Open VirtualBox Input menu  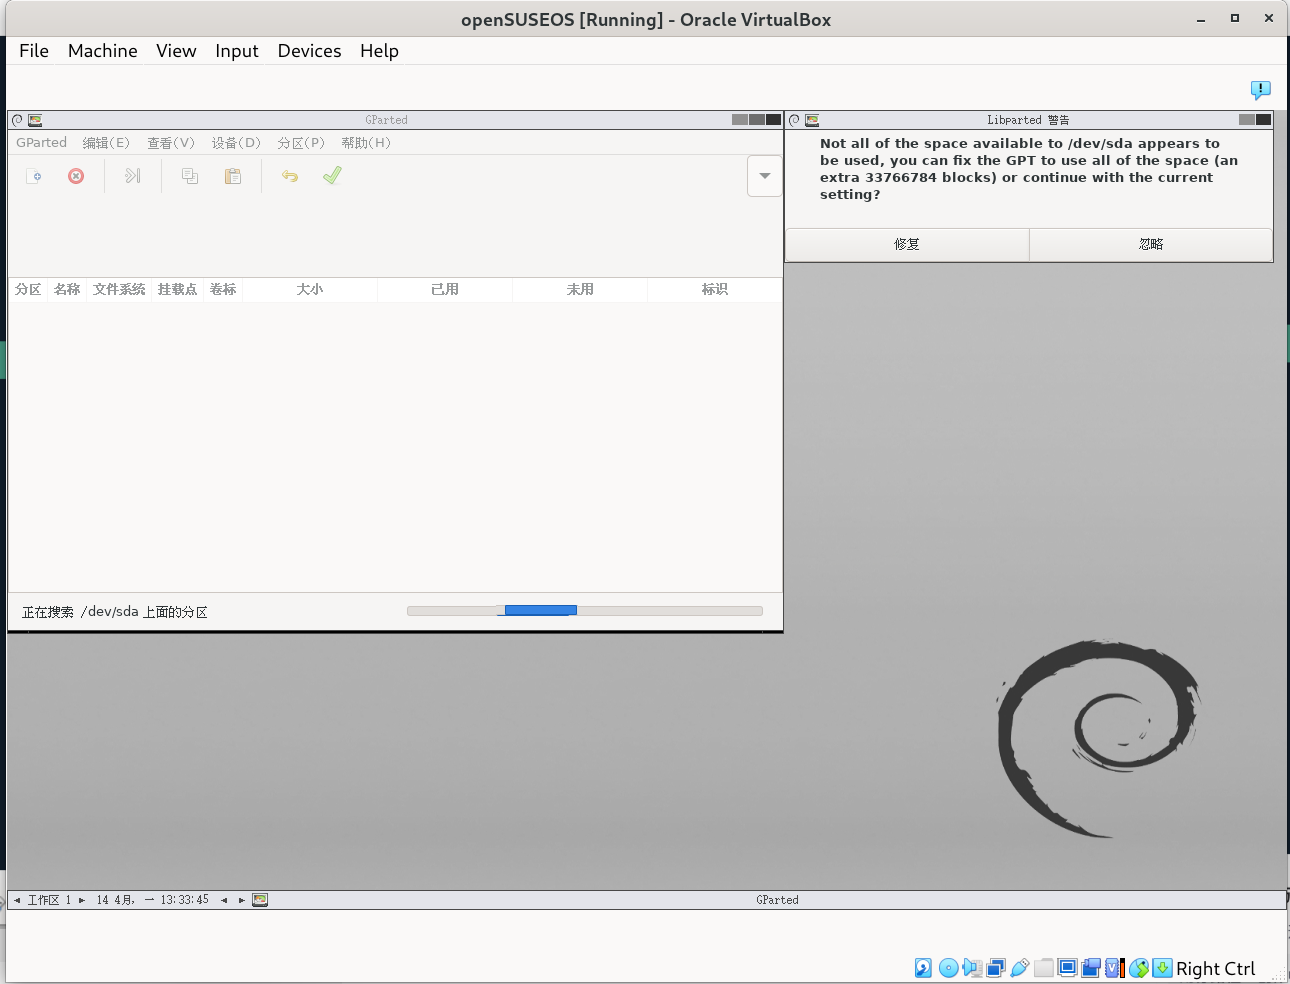[x=237, y=51]
